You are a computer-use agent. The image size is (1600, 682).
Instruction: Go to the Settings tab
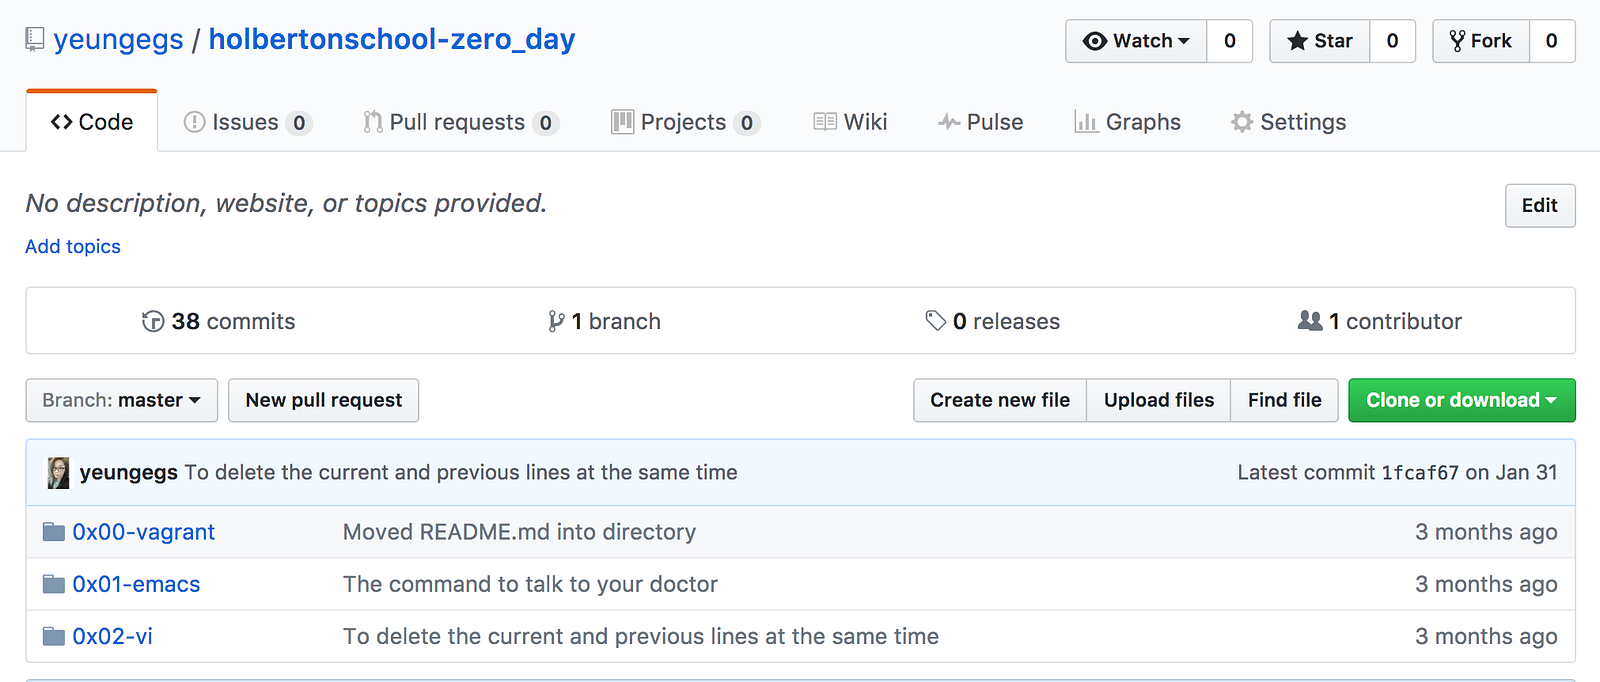tap(1289, 122)
